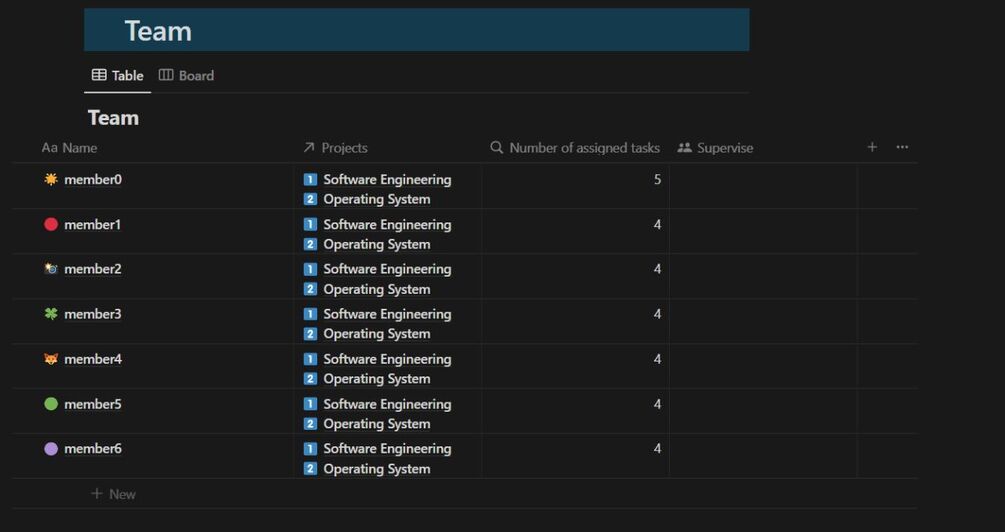
Task: Click the four-leaf clover icon of member3
Action: [51, 314]
